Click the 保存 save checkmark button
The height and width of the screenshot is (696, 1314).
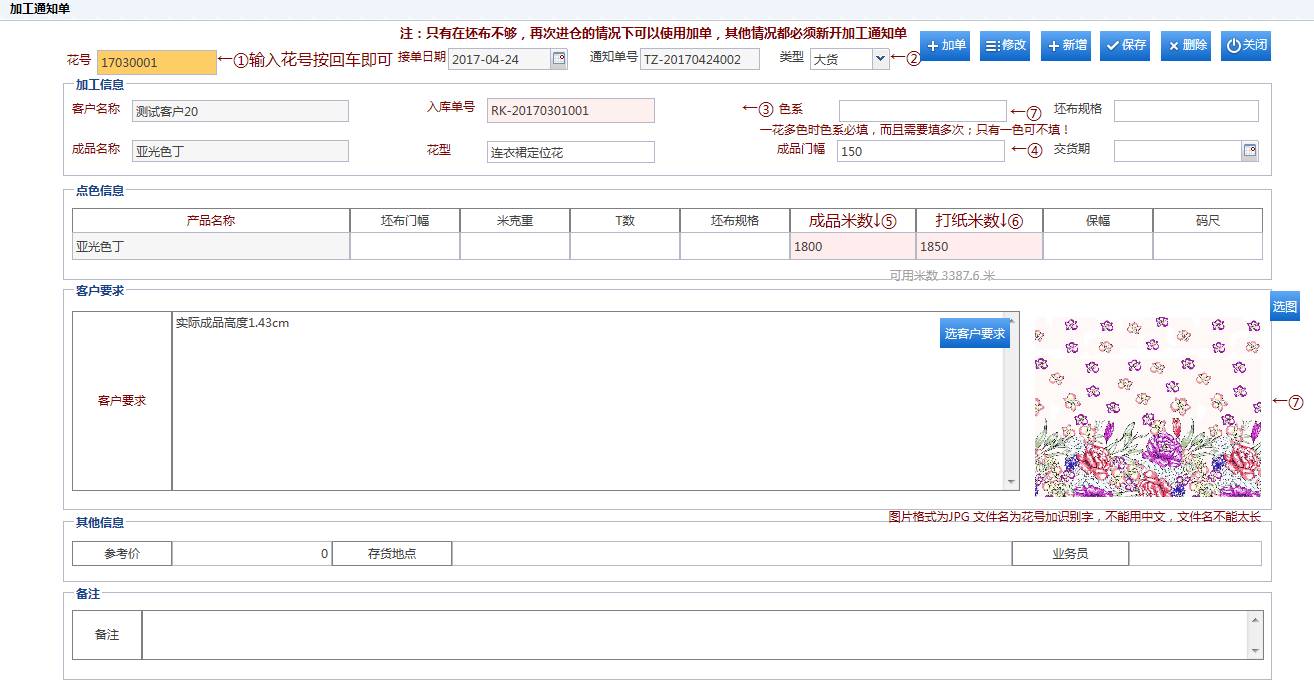pos(1125,46)
